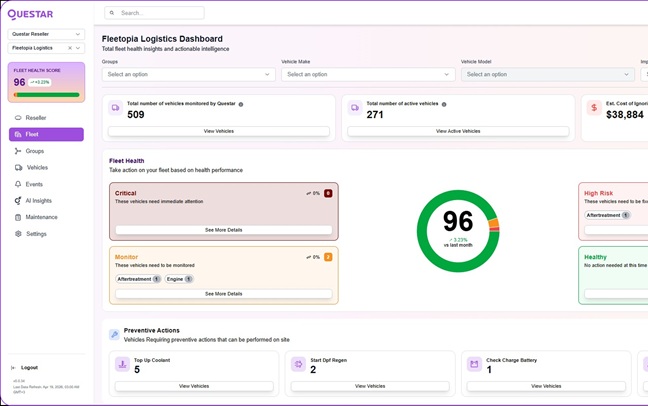Select the Fleet menu item
The image size is (648, 406).
pos(46,134)
